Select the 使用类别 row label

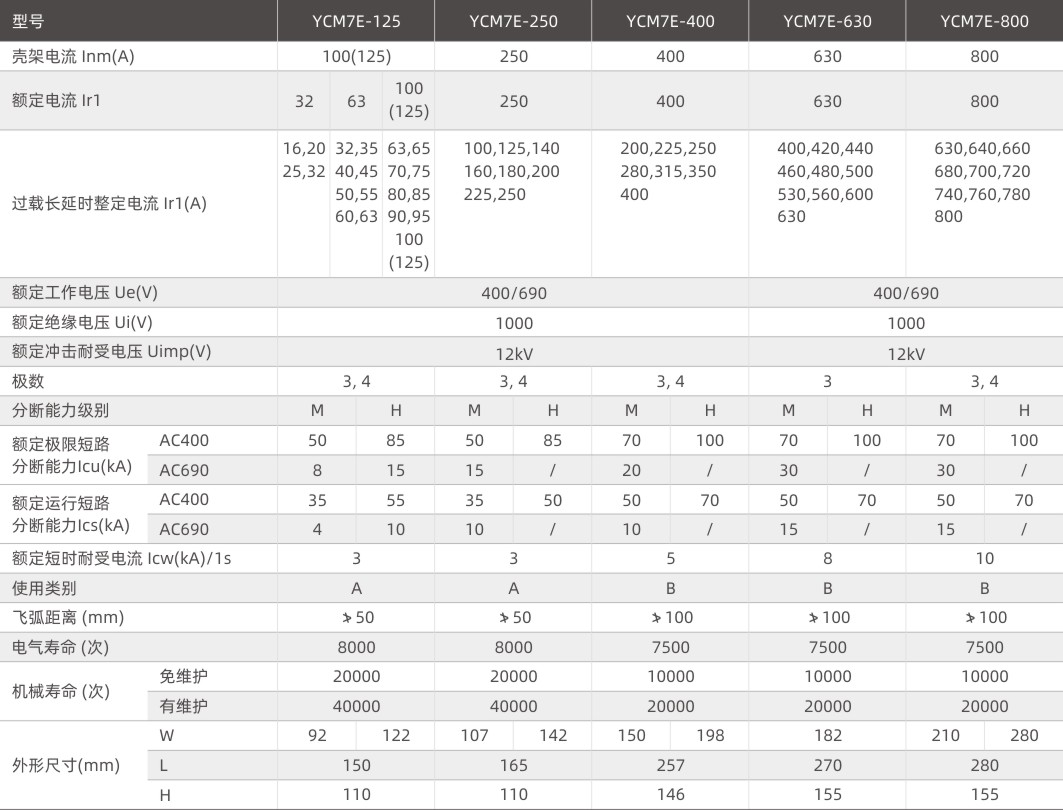tap(44, 588)
